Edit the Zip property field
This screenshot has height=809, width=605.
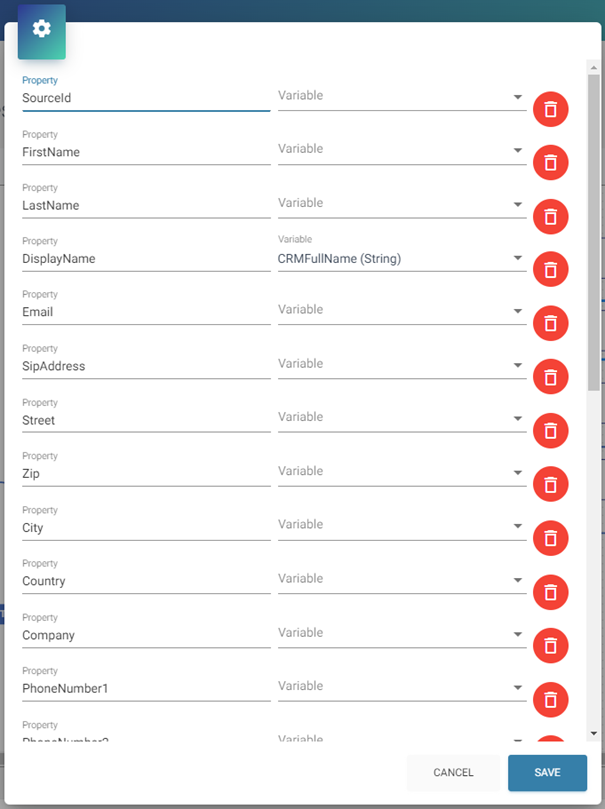pyautogui.click(x=145, y=474)
